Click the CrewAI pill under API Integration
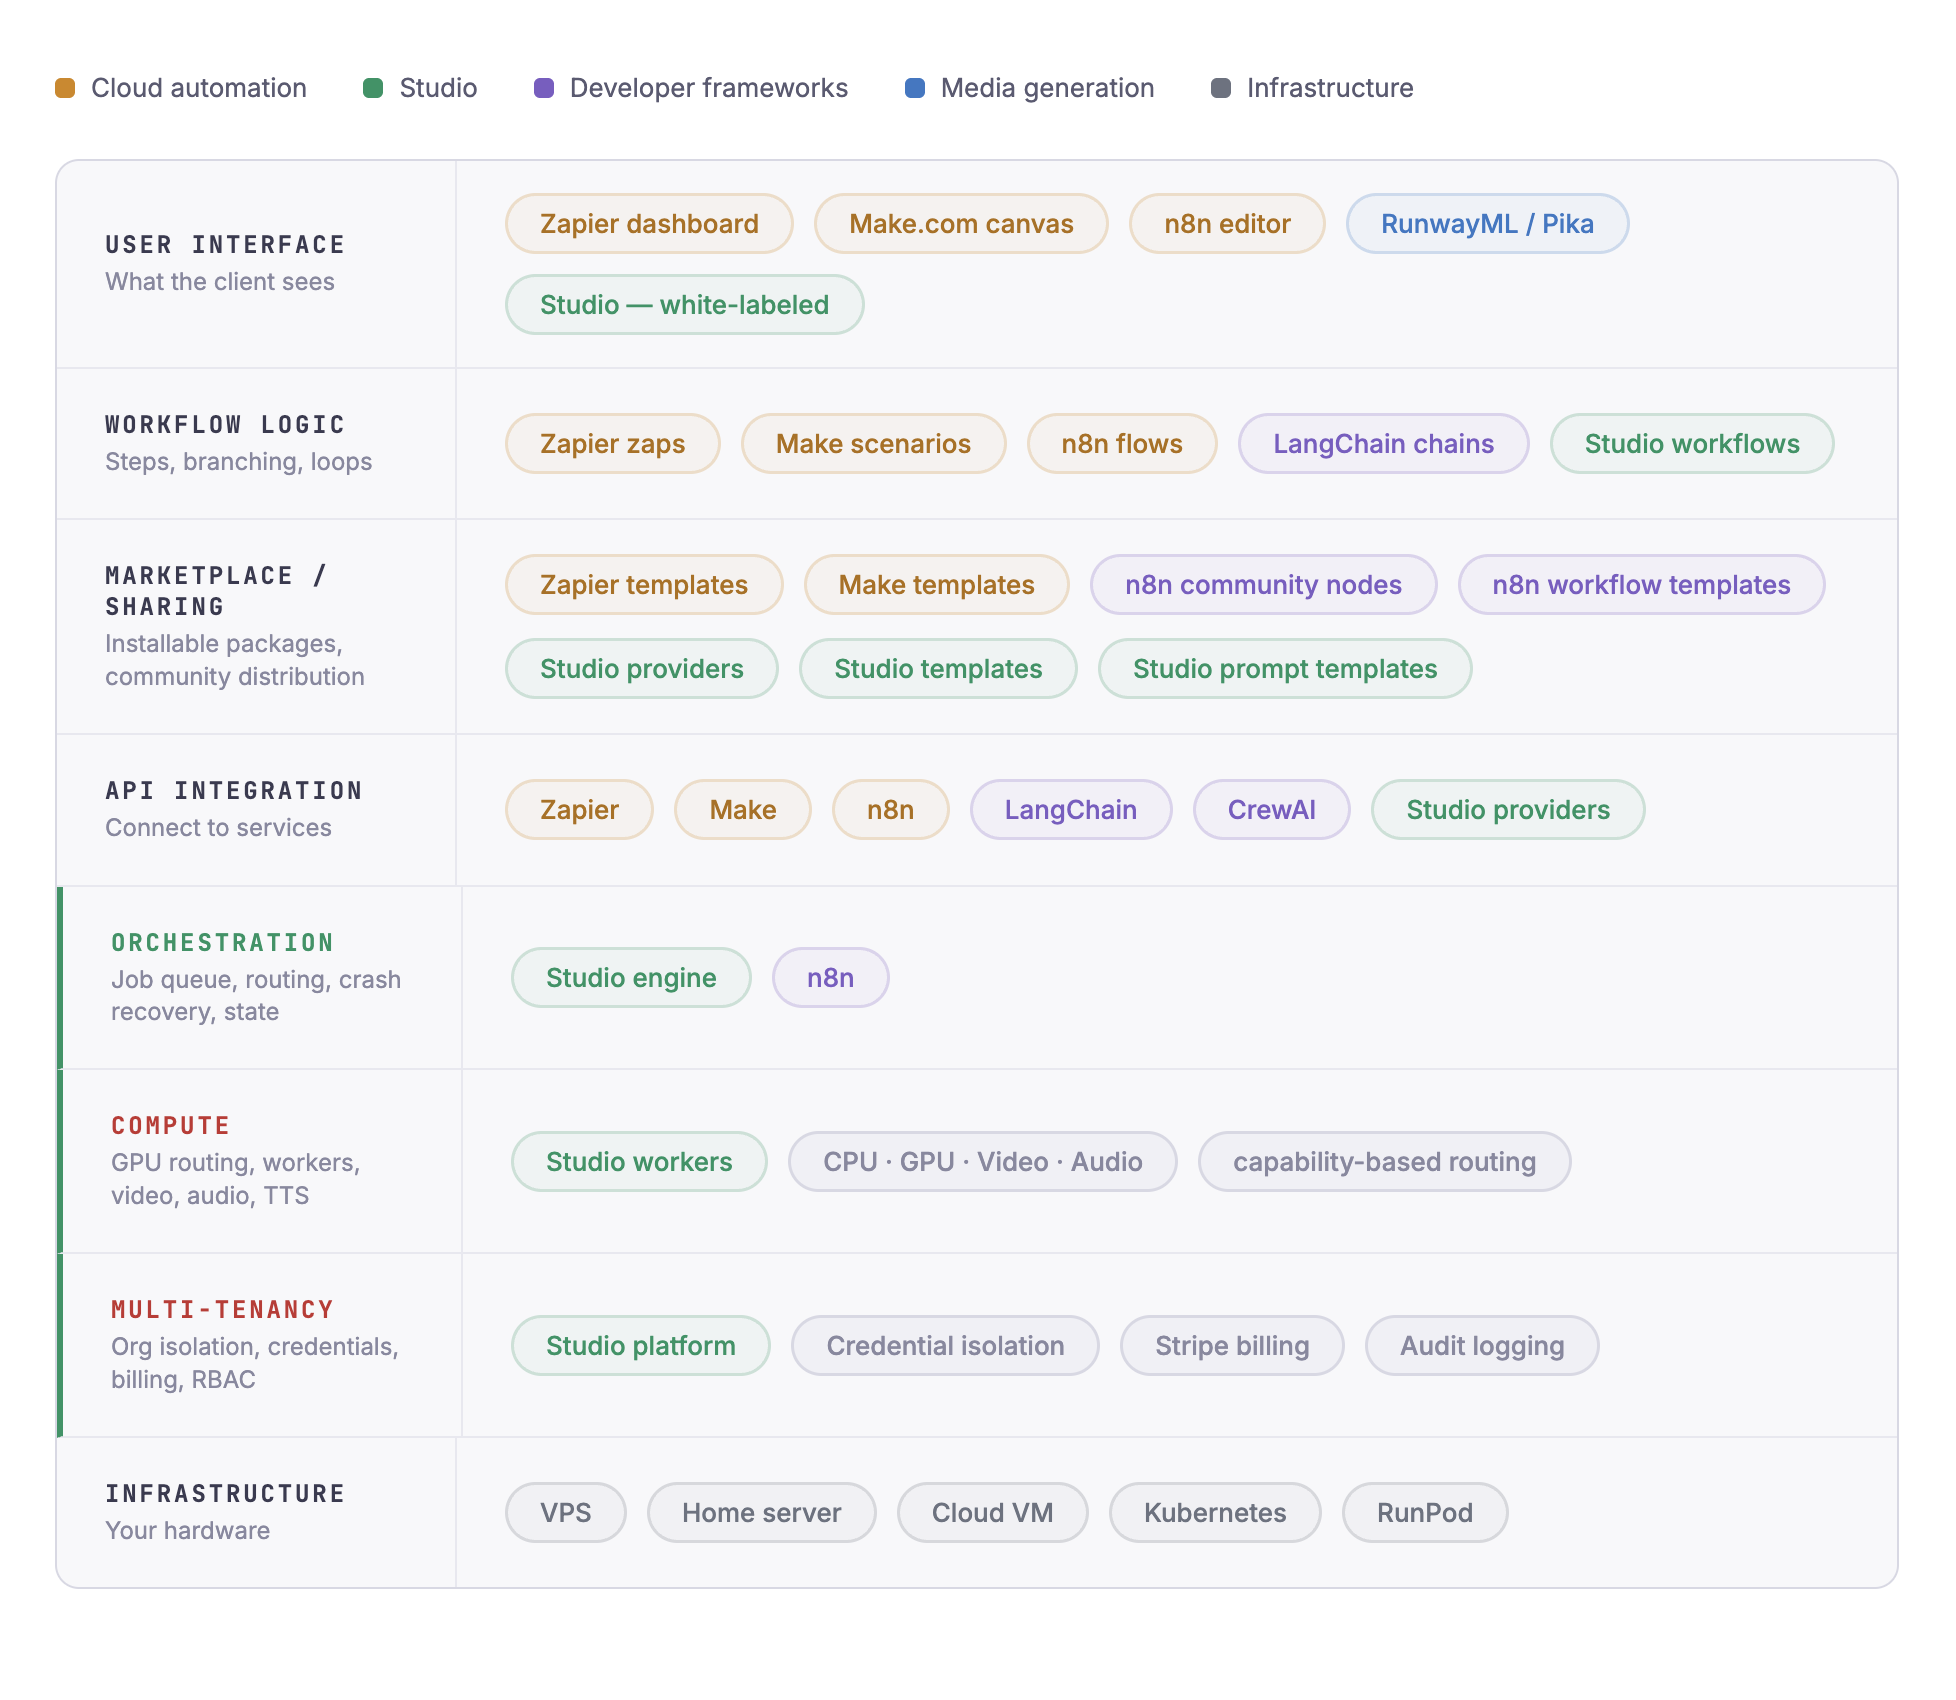1956x1700 pixels. coord(1271,810)
